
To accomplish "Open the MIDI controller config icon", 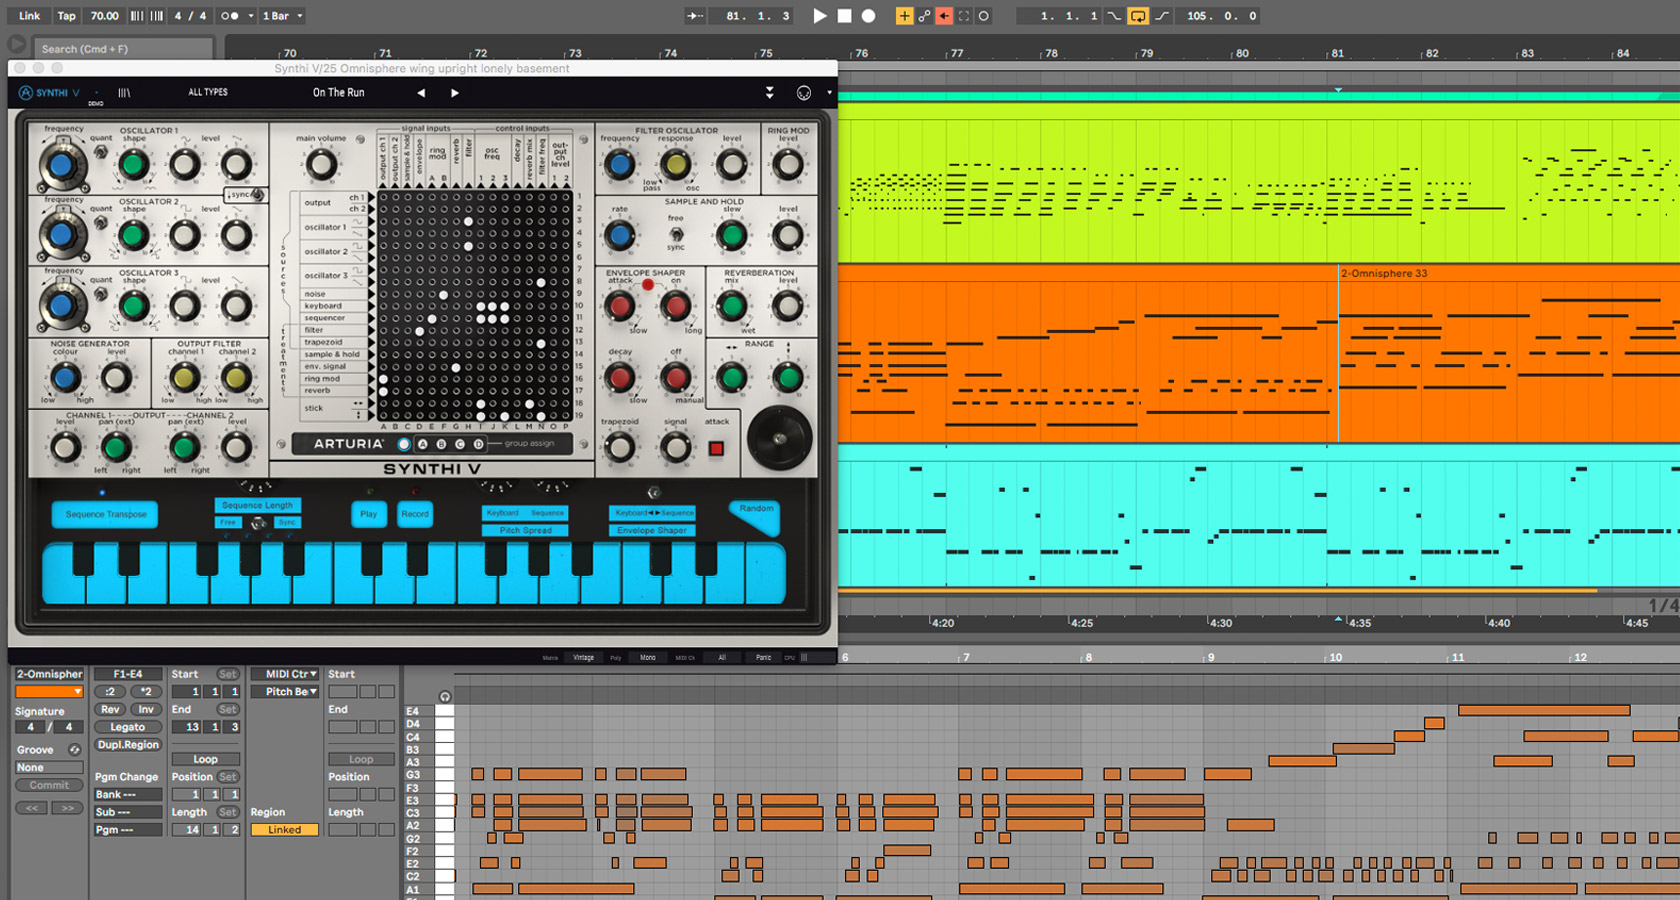I will (x=804, y=93).
